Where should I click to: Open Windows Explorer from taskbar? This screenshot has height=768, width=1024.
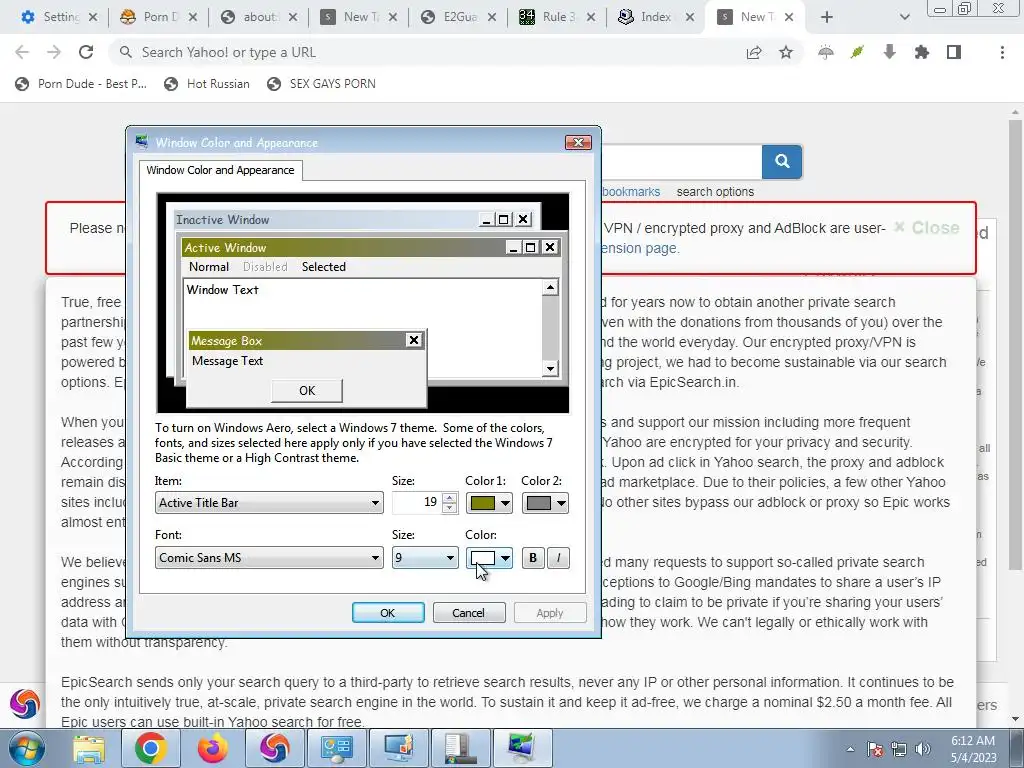88,748
